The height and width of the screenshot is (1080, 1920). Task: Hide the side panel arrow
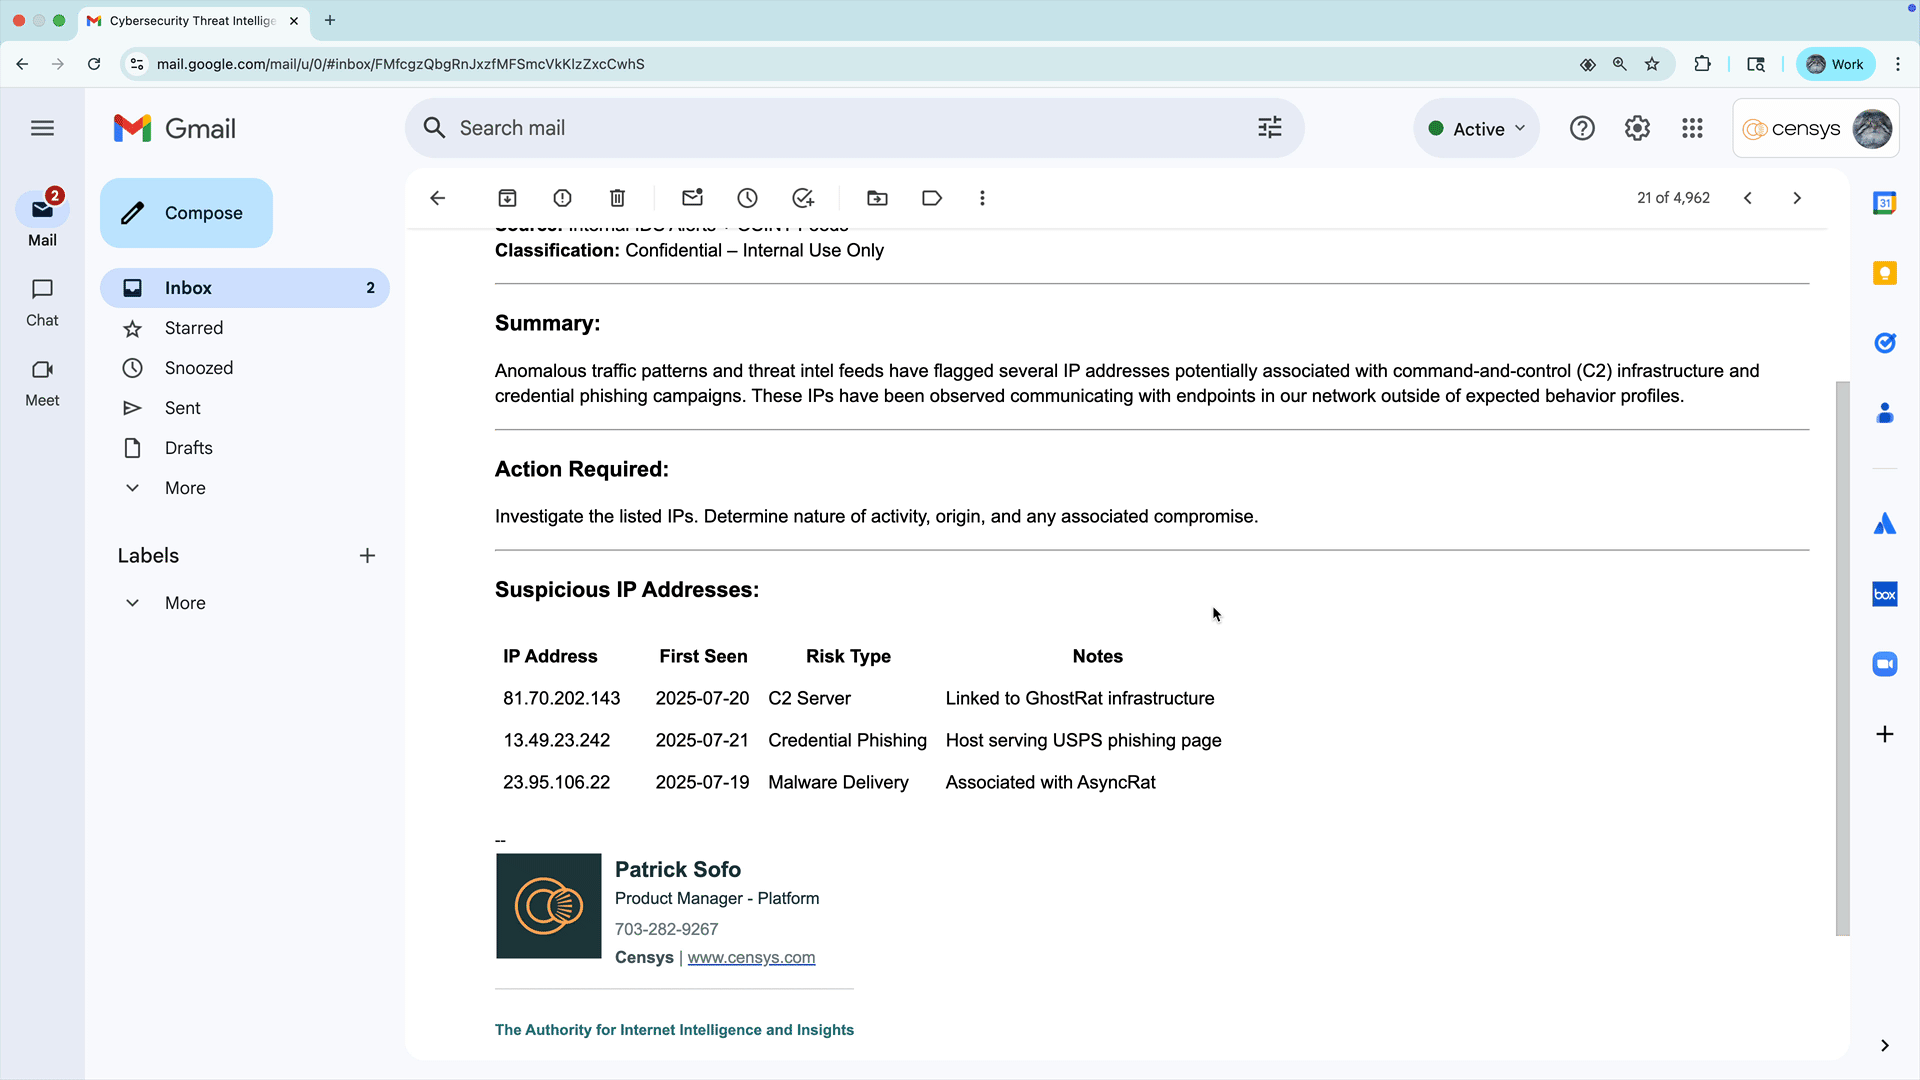[1884, 1045]
